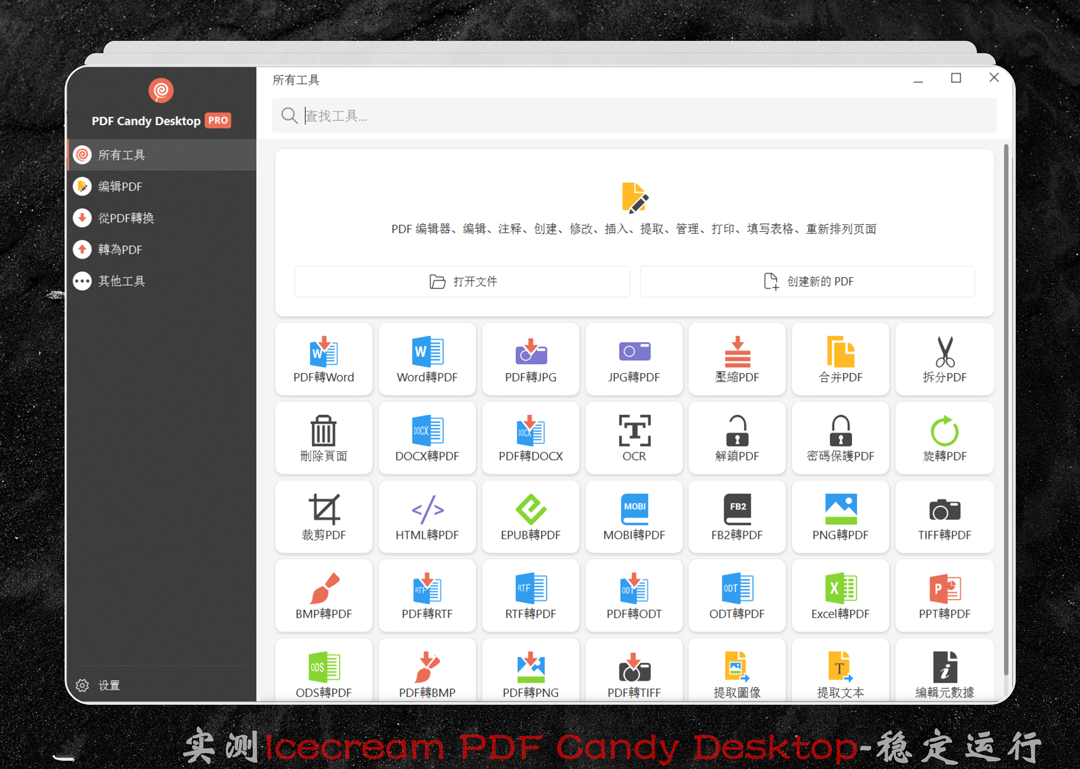Open the PDF轉BMP tool
This screenshot has width=1080, height=769.
[x=427, y=670]
